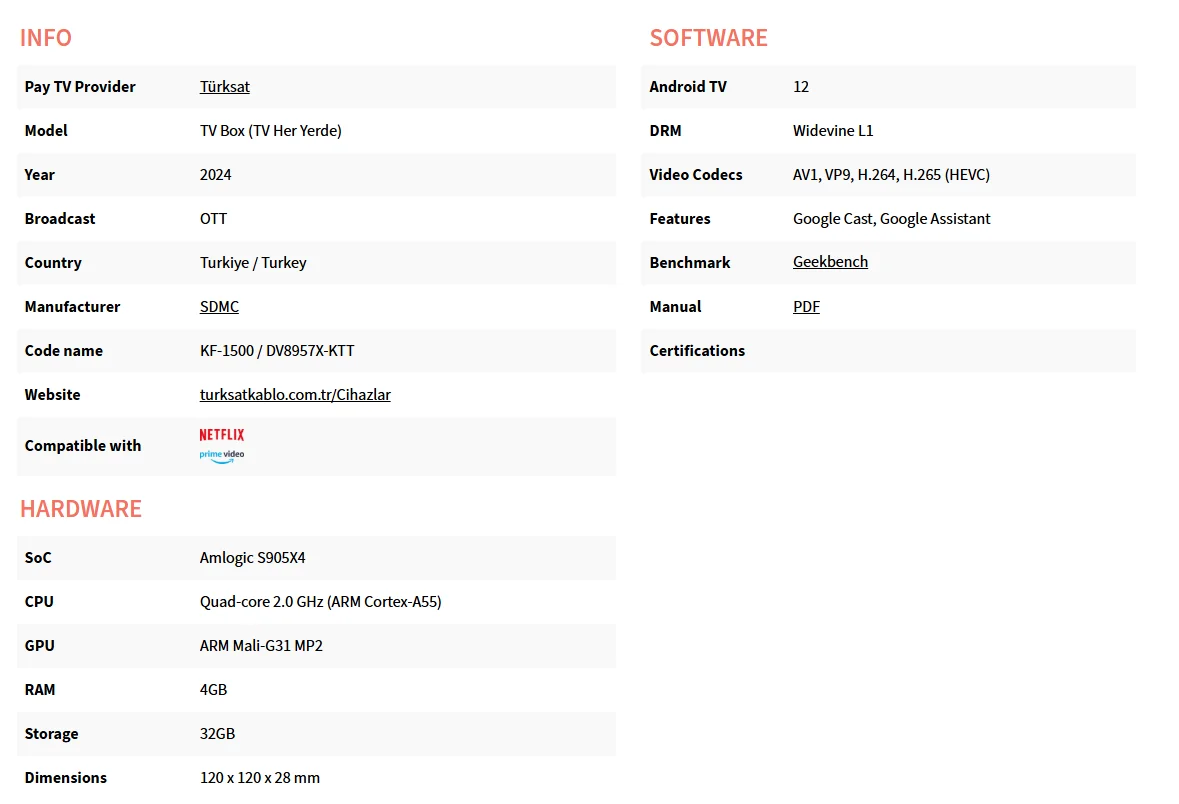Click the video codecs AV1, VP9 value
Image resolution: width=1179 pixels, height=804 pixels.
pyautogui.click(x=891, y=174)
